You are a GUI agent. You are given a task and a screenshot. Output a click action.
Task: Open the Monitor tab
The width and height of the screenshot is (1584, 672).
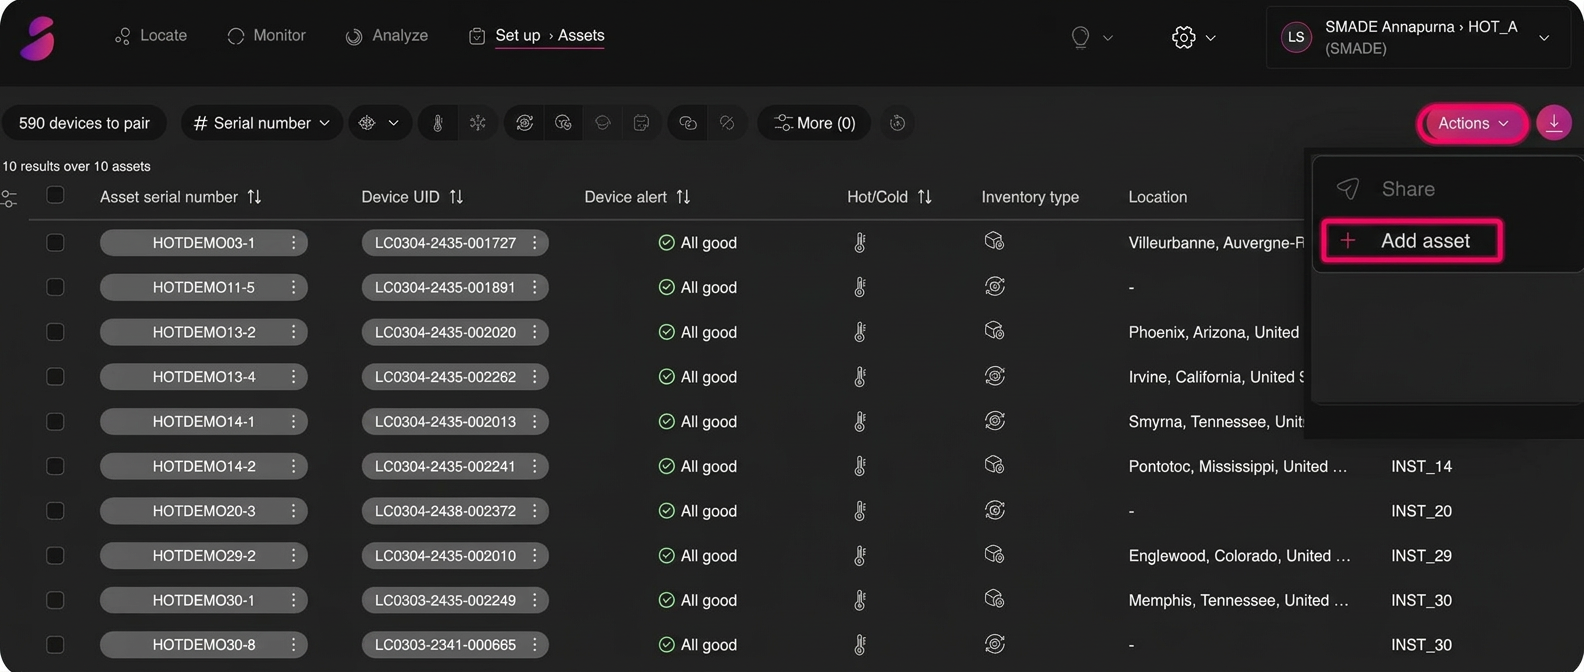(x=266, y=36)
